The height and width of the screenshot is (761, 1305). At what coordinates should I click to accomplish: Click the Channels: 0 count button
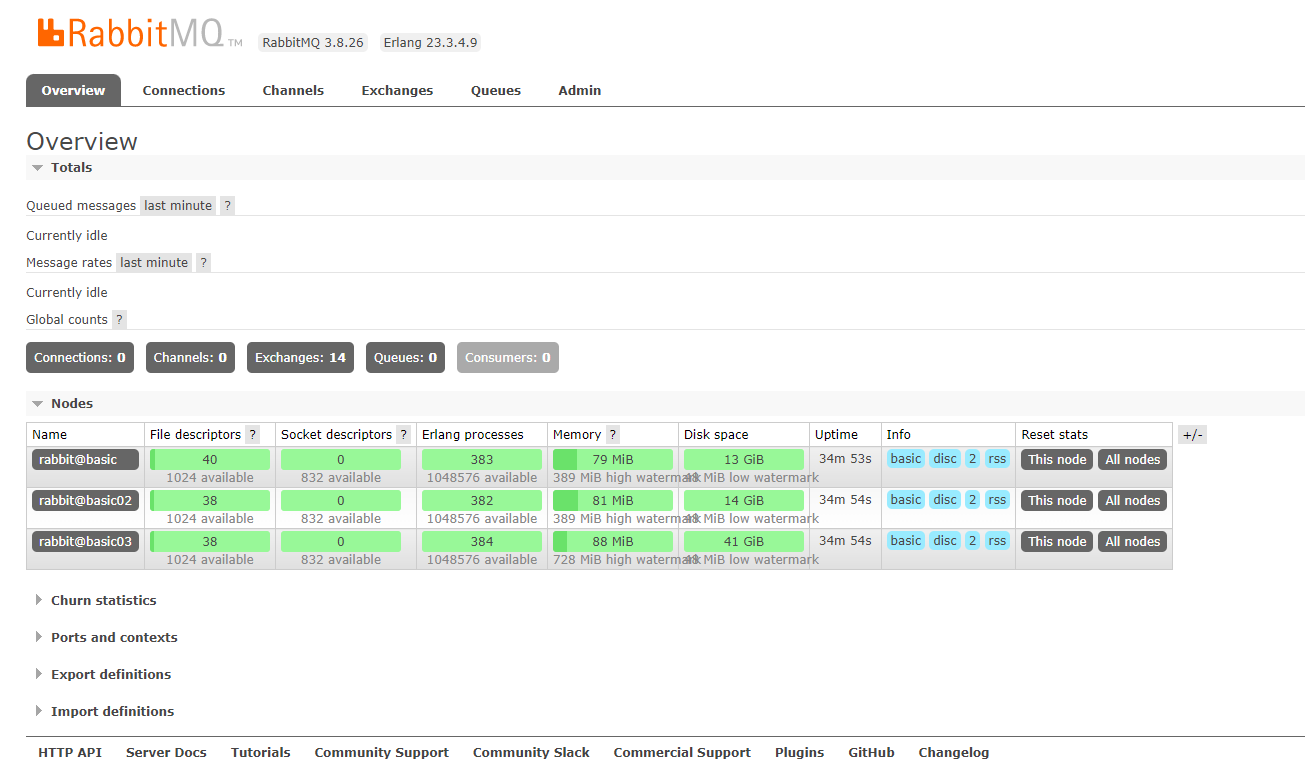tap(190, 357)
